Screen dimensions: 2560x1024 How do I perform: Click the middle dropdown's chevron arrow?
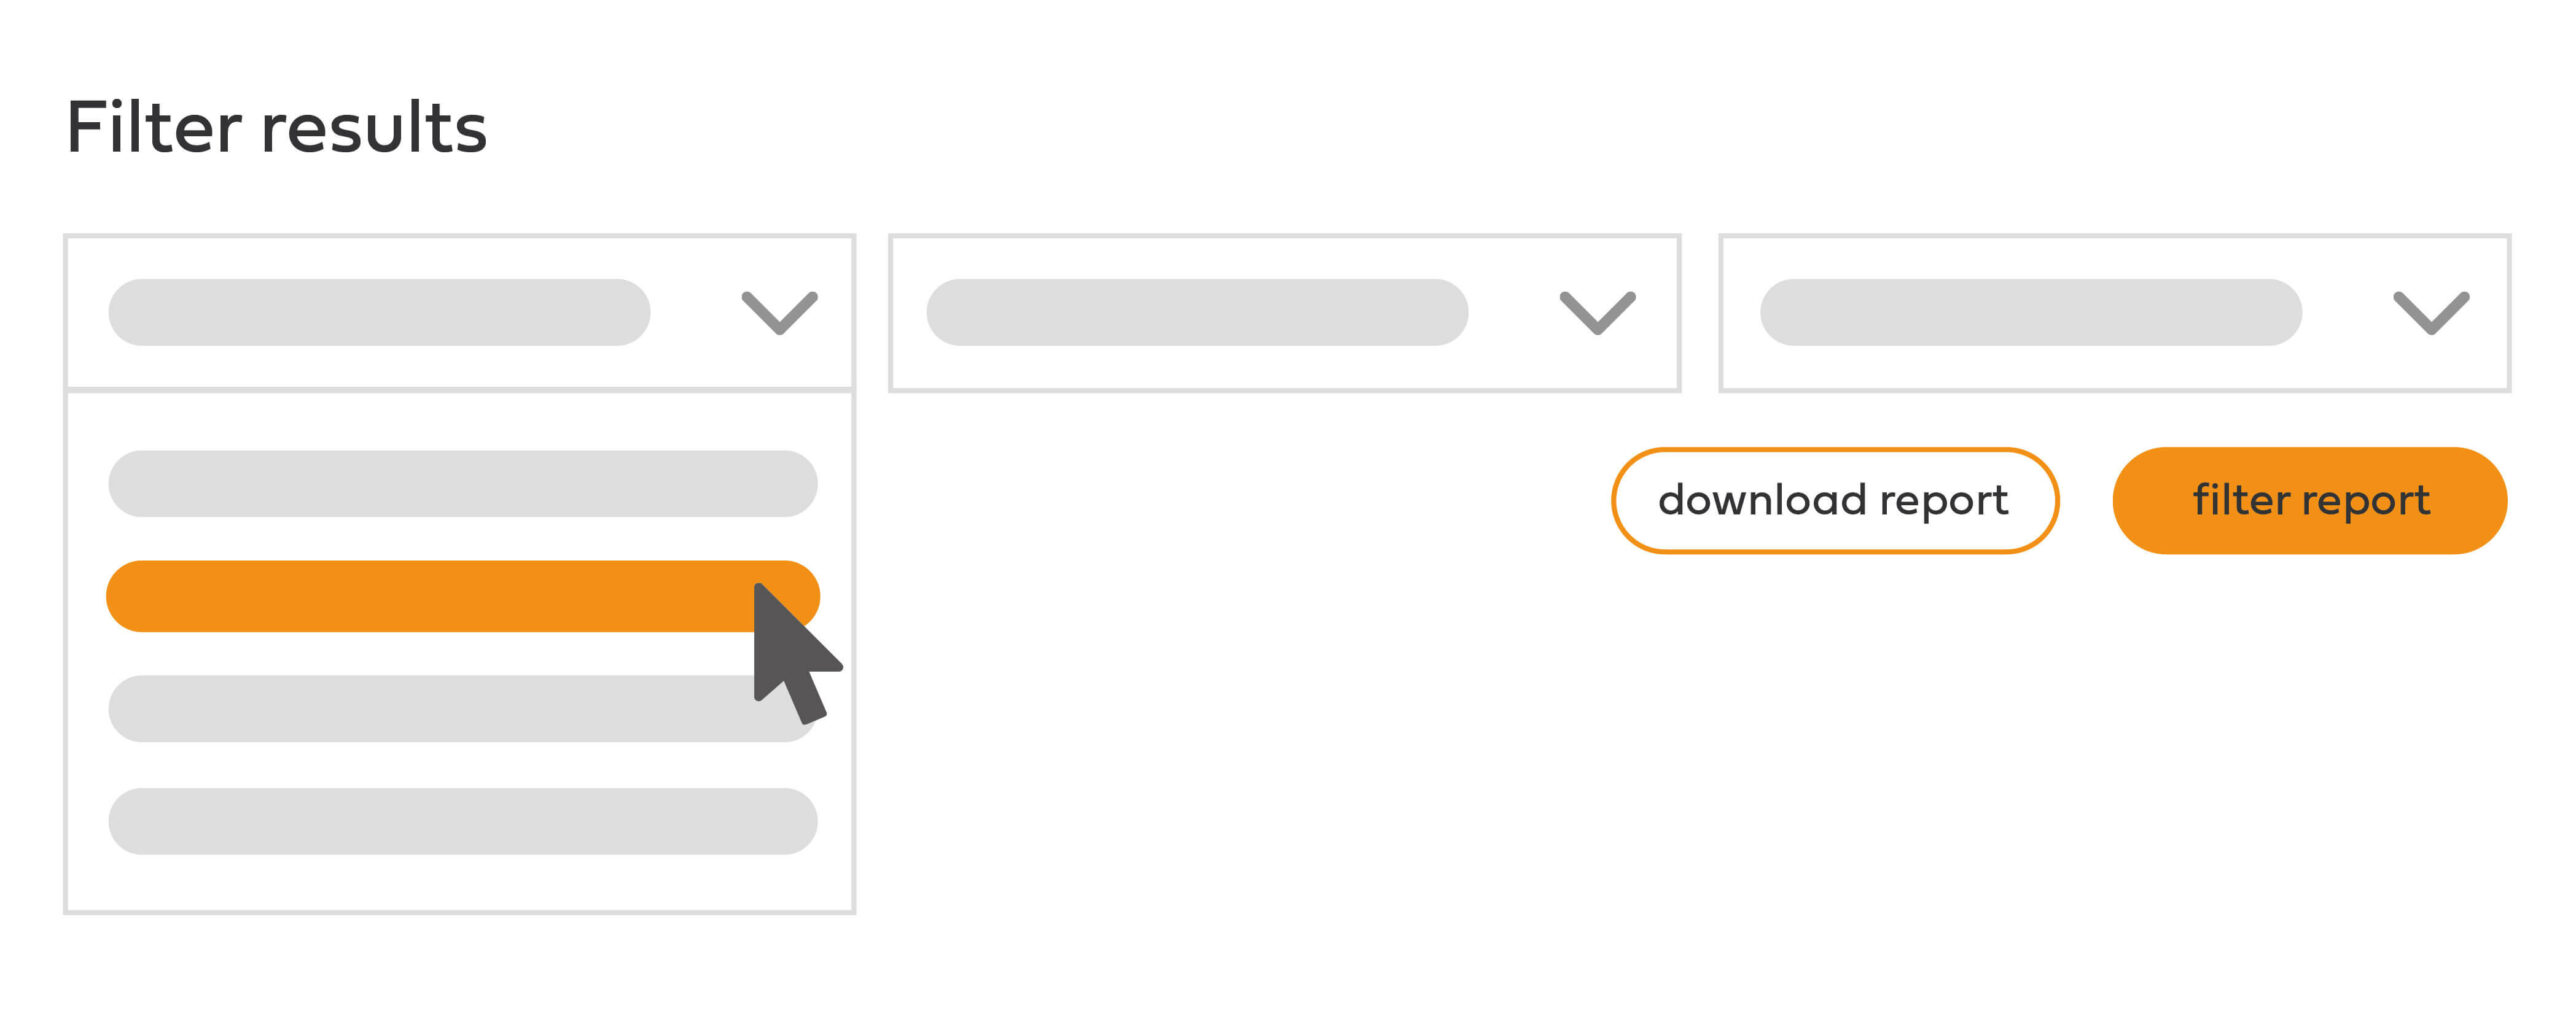coord(1597,312)
